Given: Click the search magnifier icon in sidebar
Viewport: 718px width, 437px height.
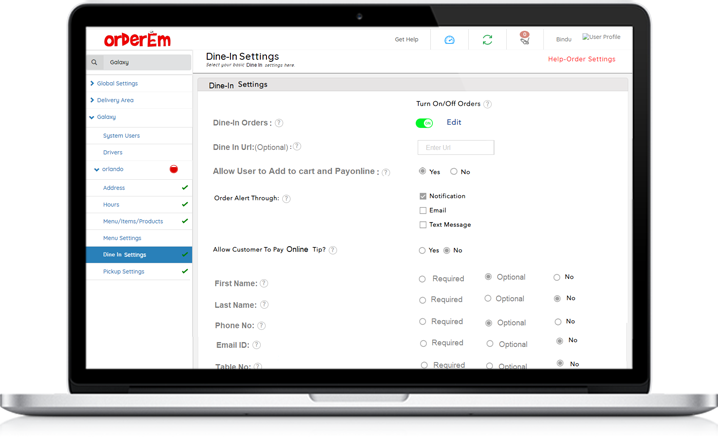Looking at the screenshot, I should coord(94,62).
